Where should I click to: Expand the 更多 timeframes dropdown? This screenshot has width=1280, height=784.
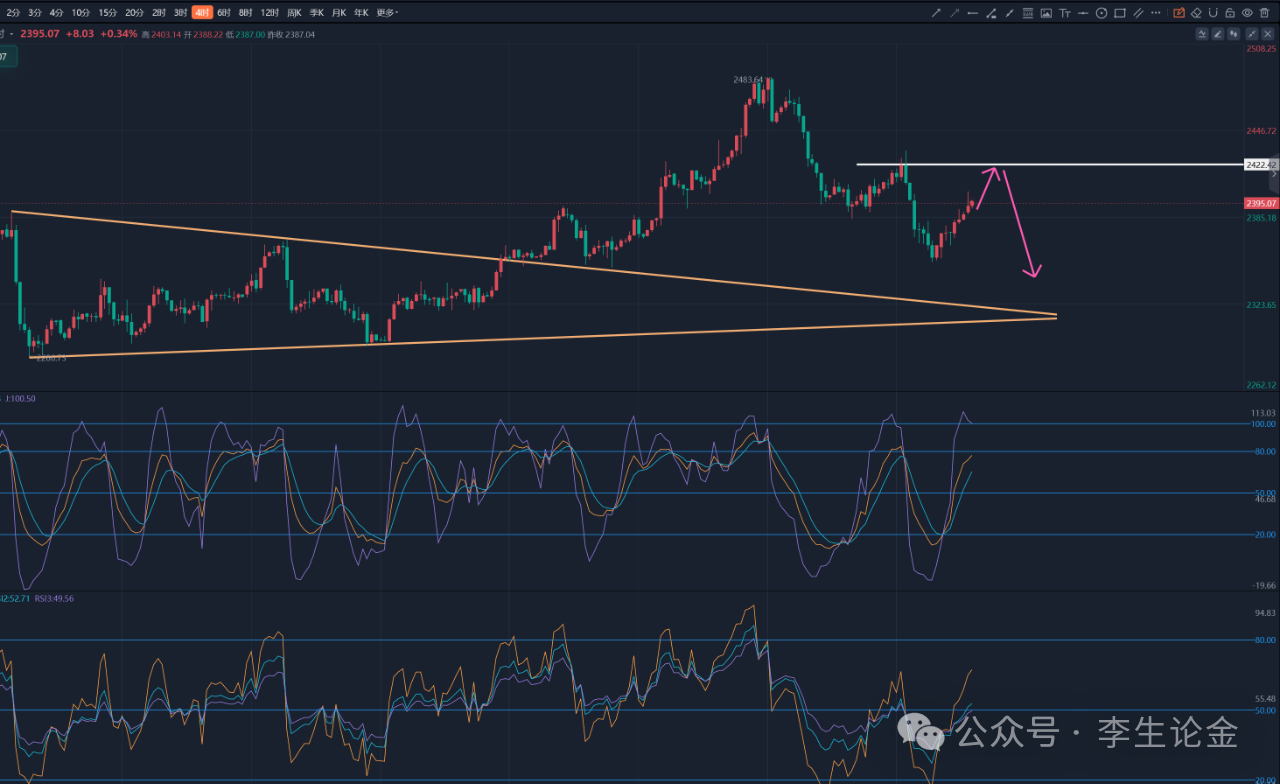click(x=387, y=13)
